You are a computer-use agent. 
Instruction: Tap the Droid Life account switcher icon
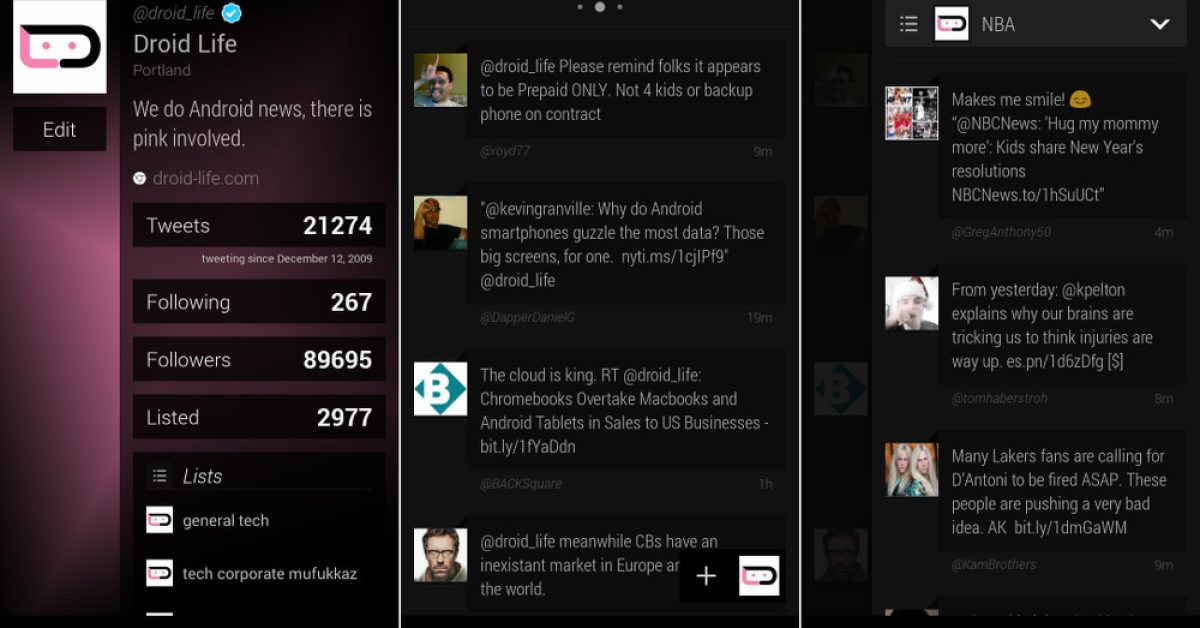point(759,576)
